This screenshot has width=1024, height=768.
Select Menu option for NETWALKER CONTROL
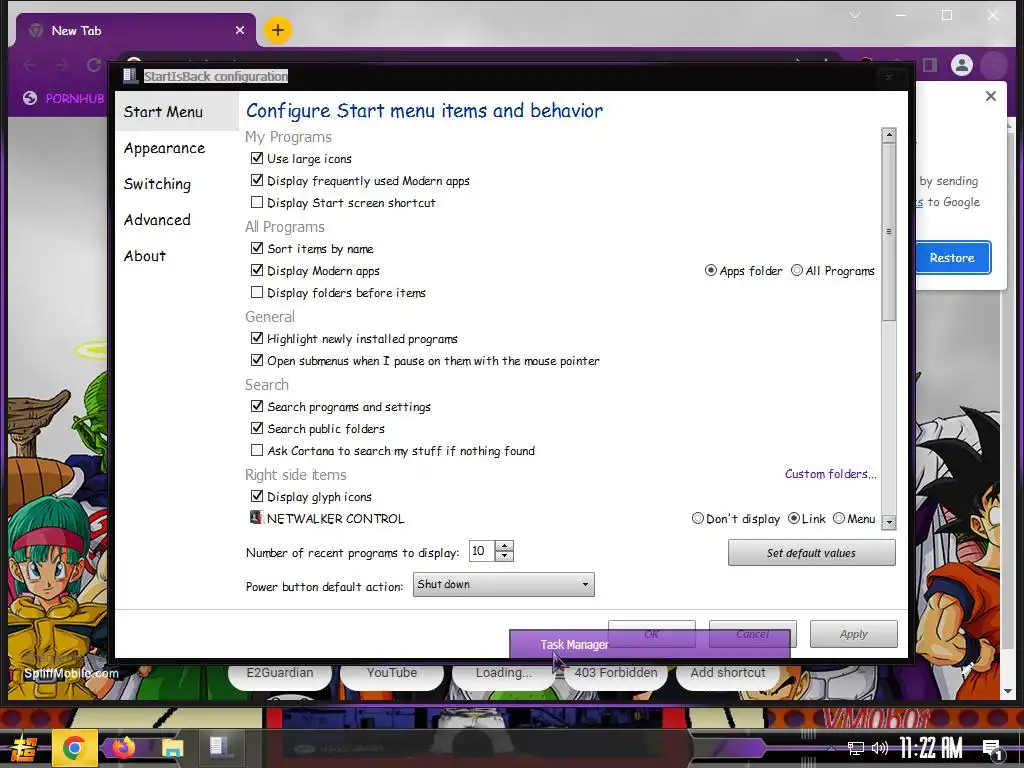(x=839, y=519)
